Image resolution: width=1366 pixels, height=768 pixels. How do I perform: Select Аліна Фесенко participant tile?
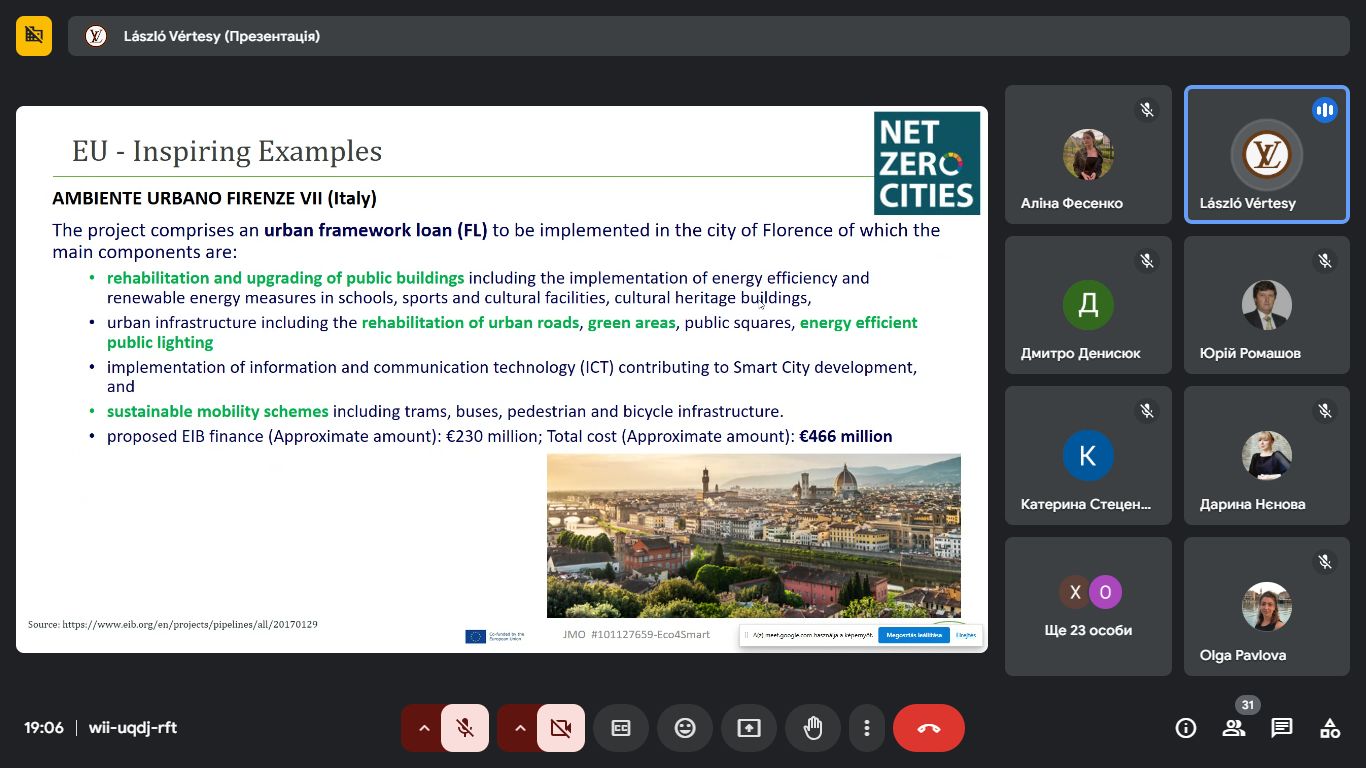point(1088,155)
